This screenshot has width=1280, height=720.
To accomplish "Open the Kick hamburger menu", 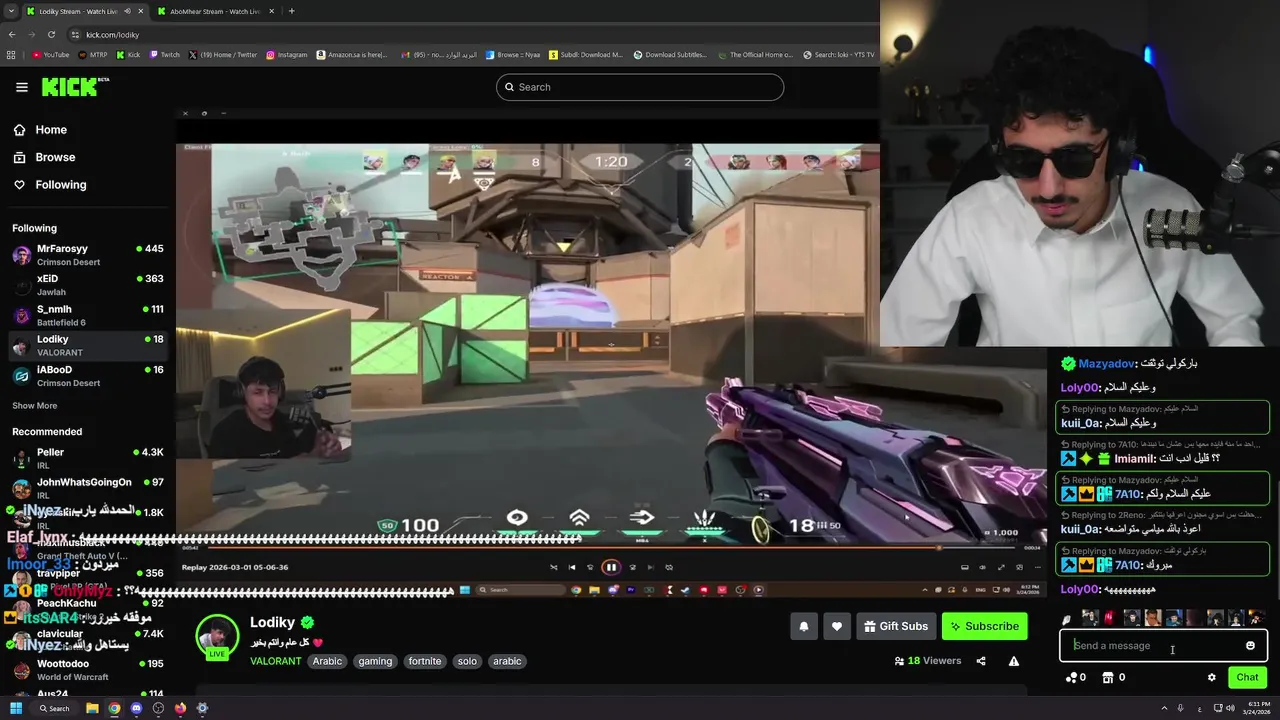I will tap(21, 87).
